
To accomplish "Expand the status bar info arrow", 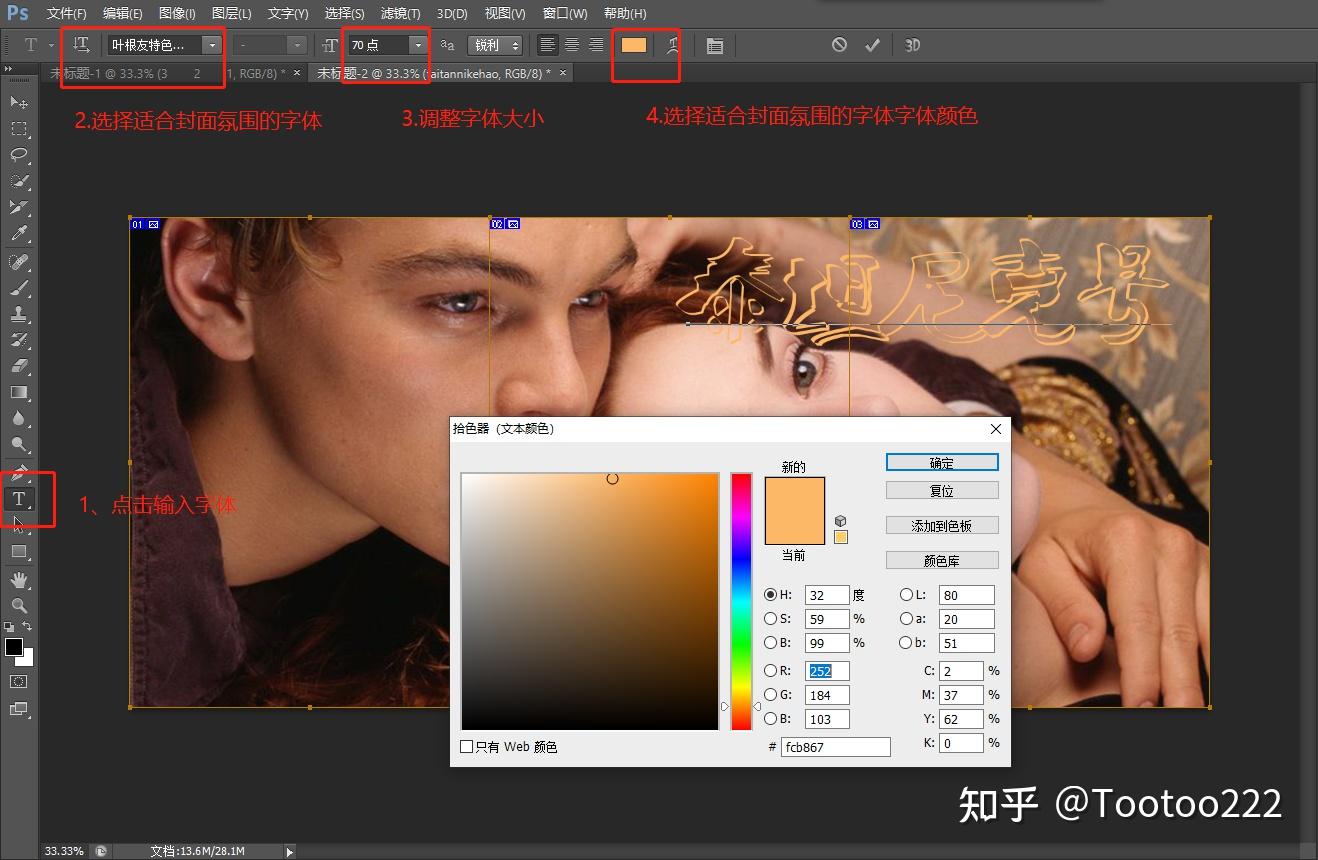I will [x=290, y=852].
